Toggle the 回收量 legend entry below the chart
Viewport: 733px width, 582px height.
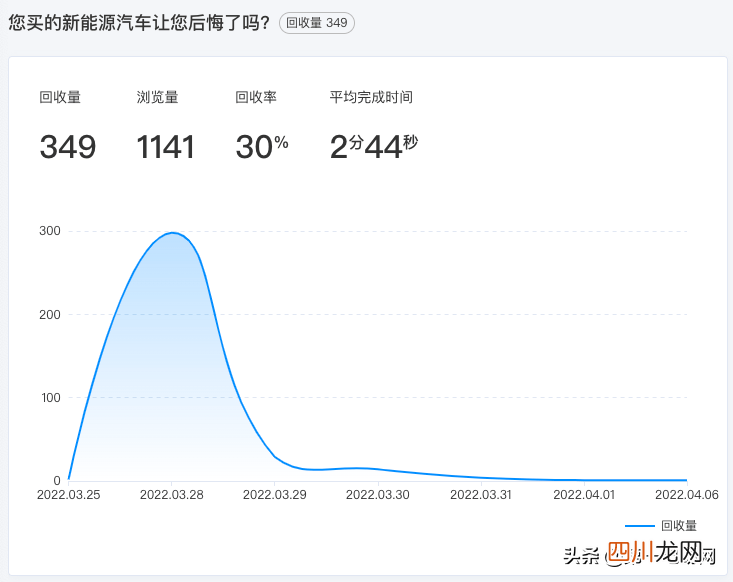pos(661,525)
